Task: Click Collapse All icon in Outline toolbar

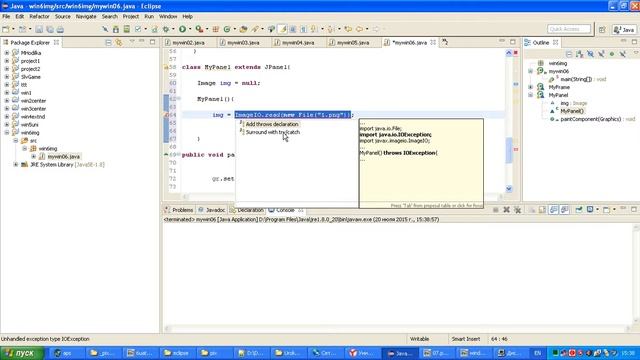Action: [x=569, y=54]
